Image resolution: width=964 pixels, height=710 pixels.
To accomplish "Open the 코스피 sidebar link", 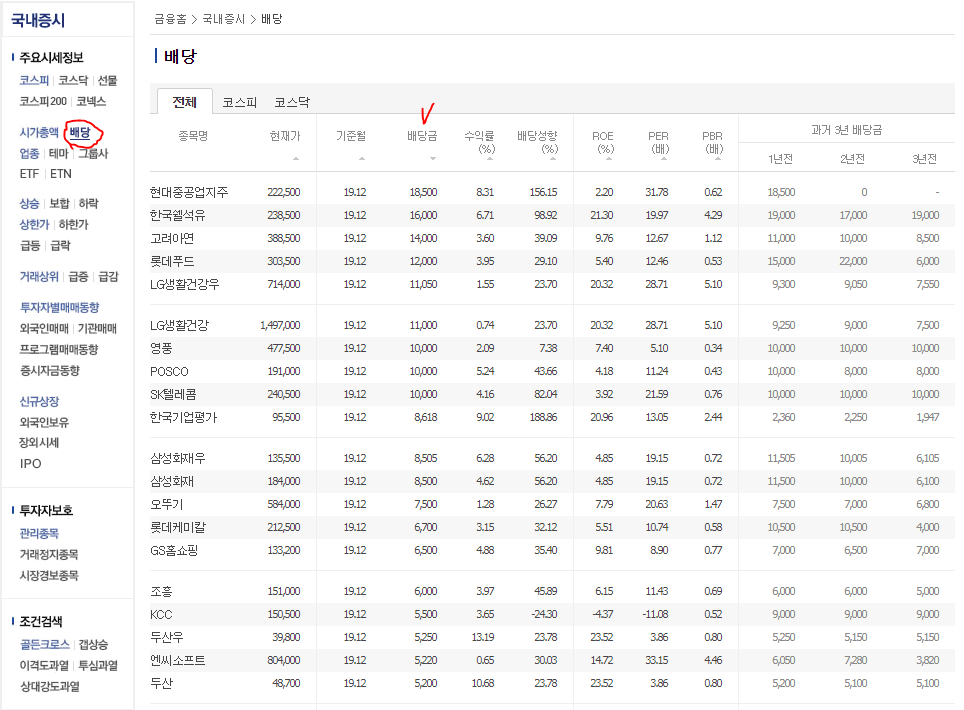I will (34, 81).
